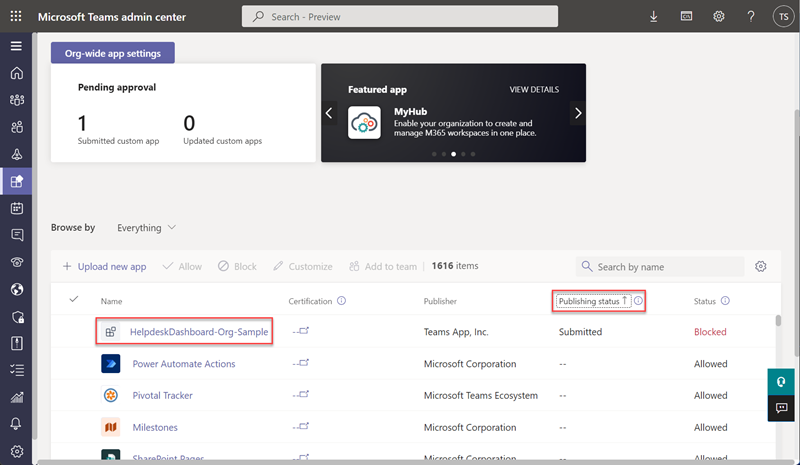Sort by the Certification column header
The image size is (800, 465).
[310, 301]
